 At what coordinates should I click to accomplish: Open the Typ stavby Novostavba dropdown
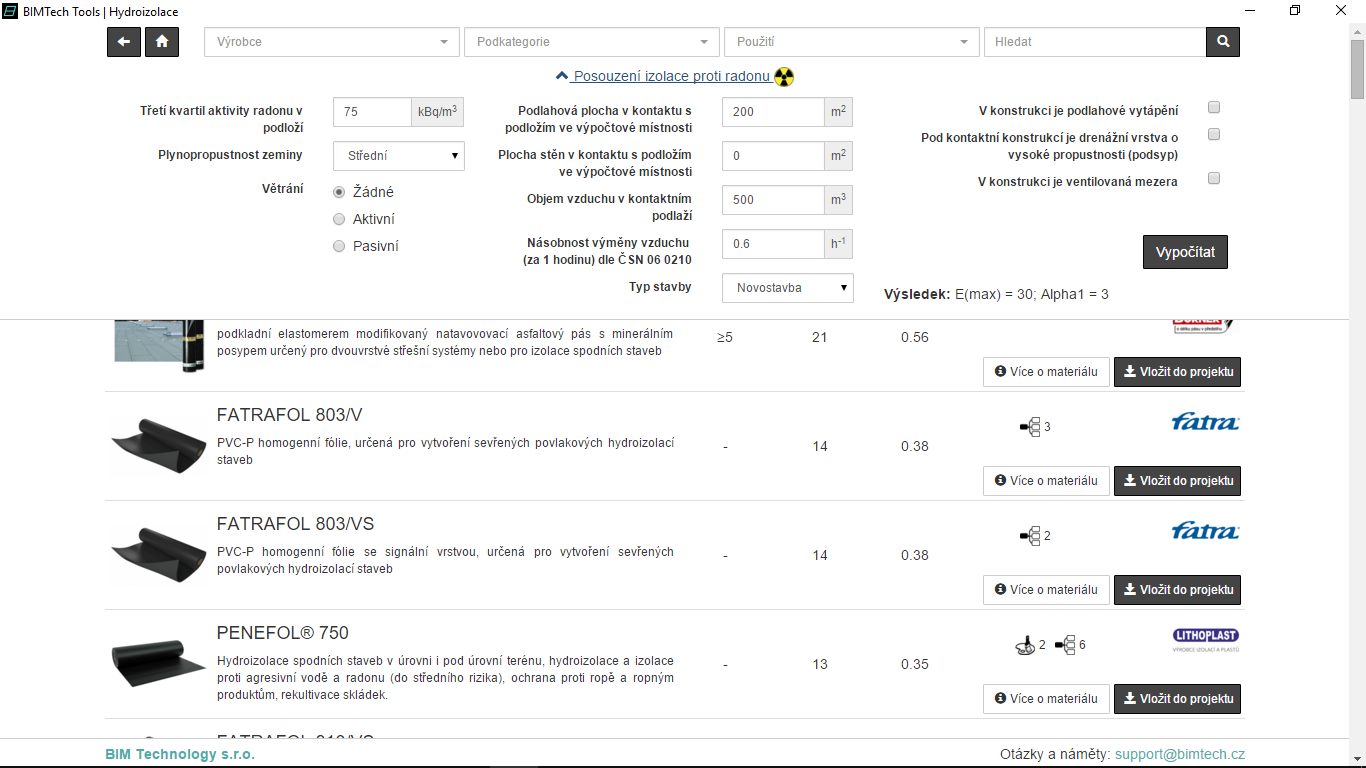[787, 288]
